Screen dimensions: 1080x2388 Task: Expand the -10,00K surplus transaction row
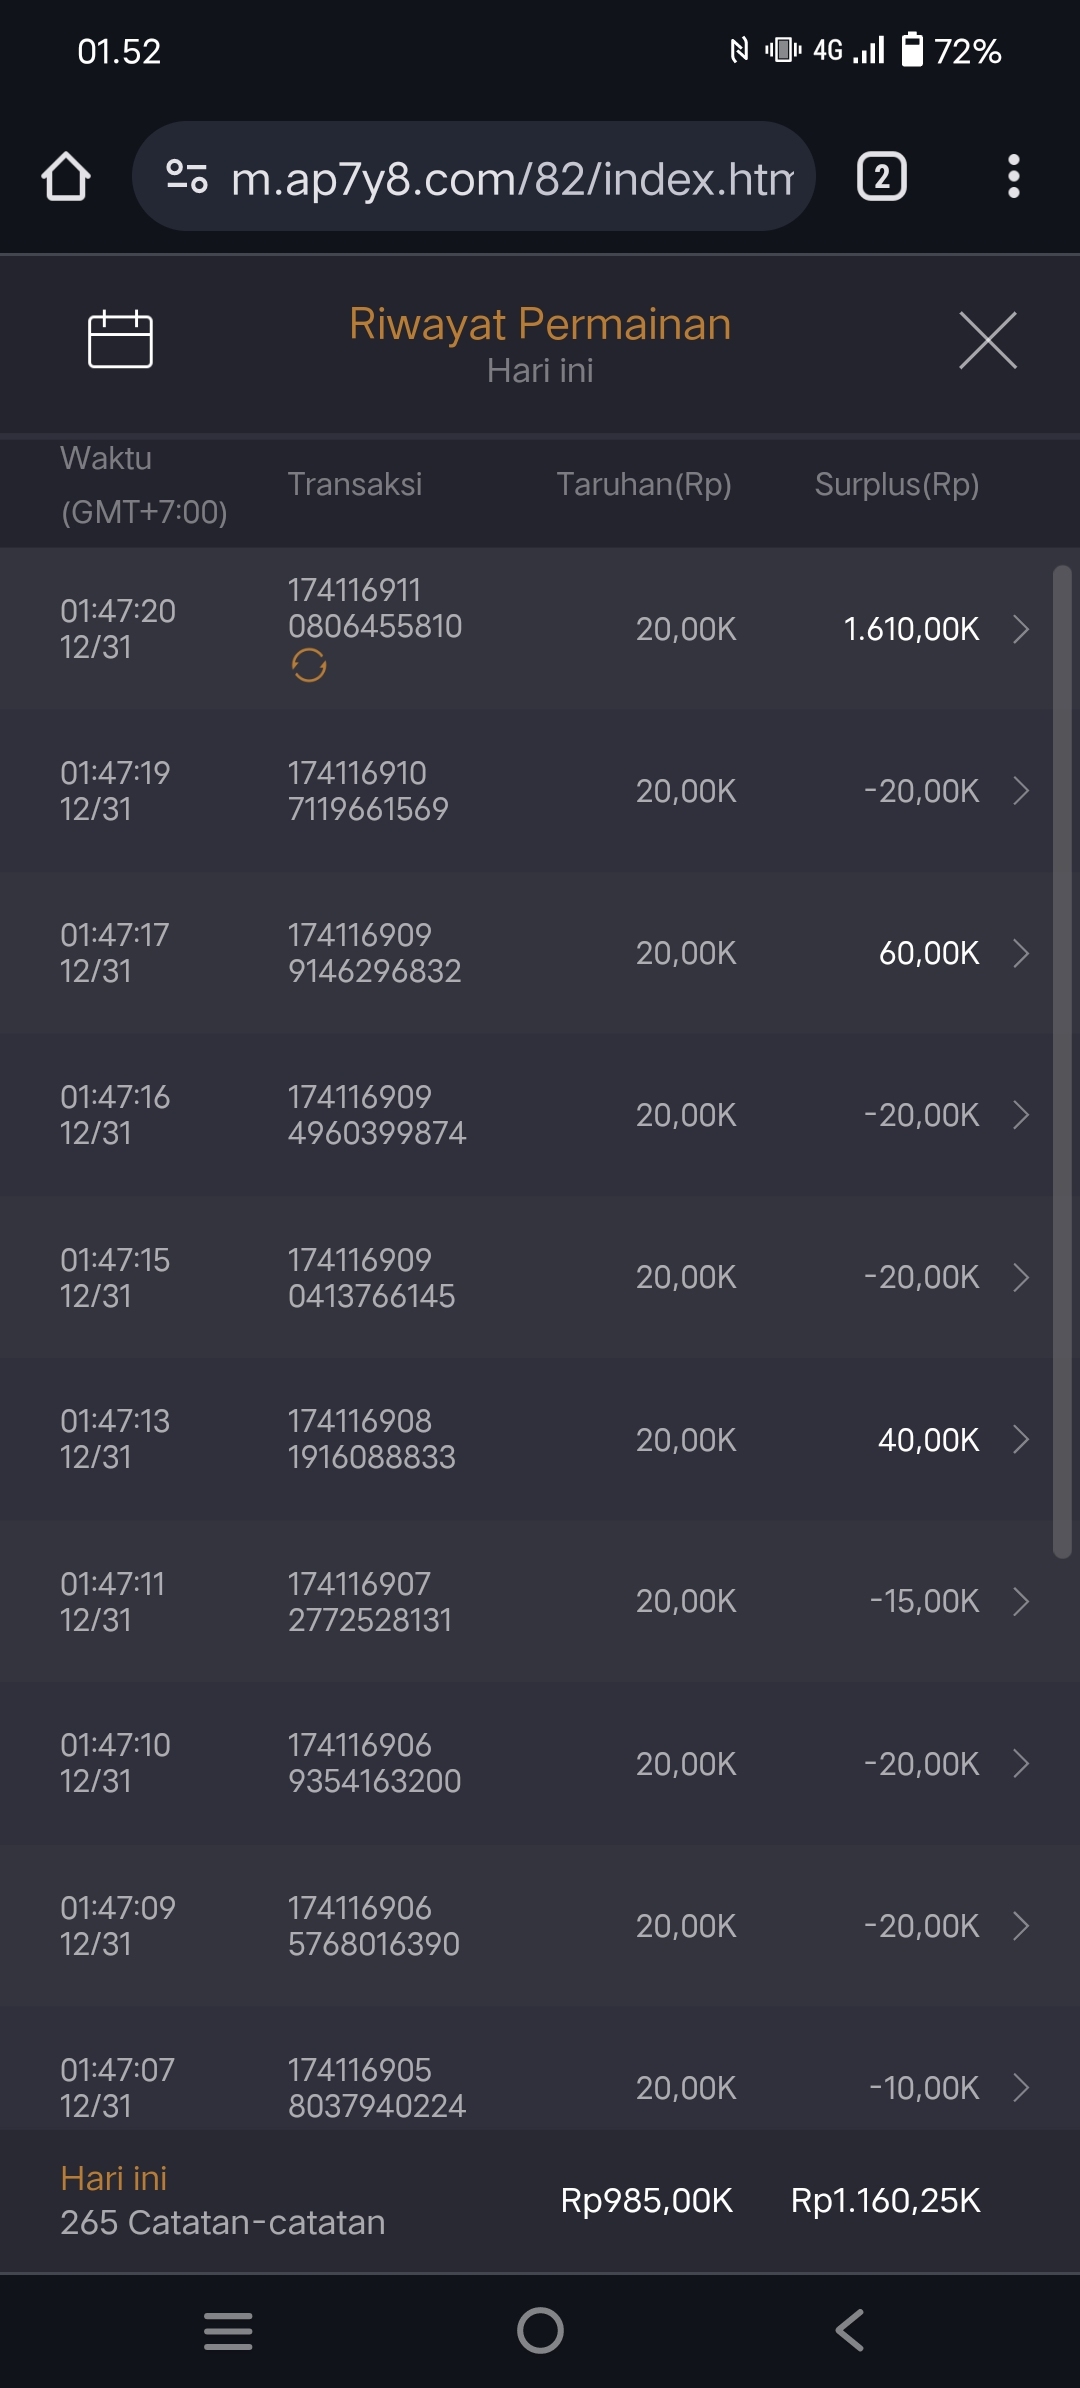point(1020,2087)
